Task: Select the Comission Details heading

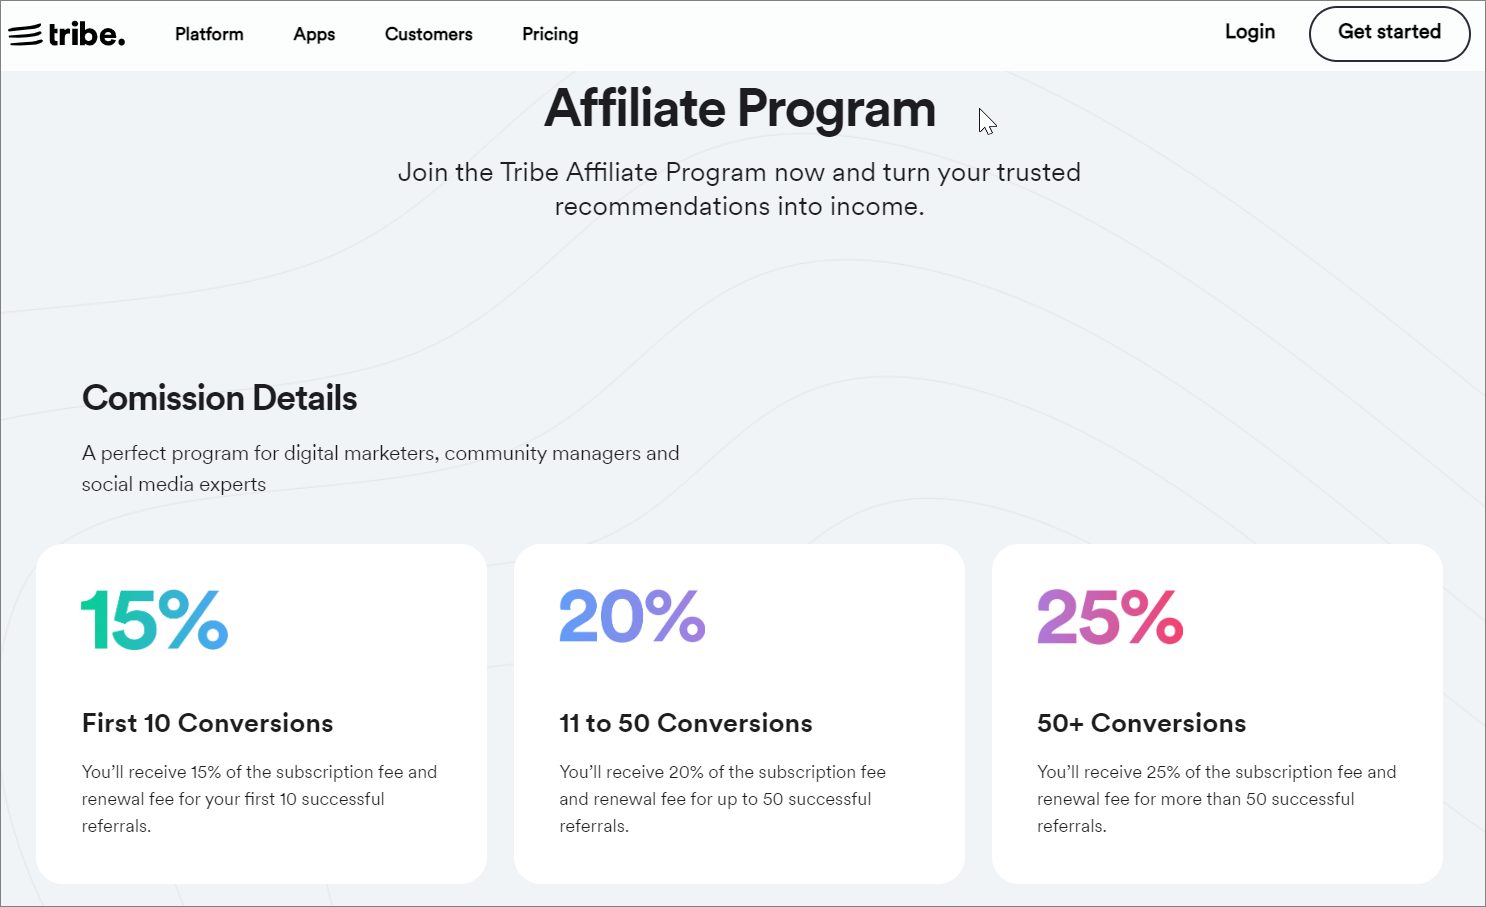Action: coord(220,398)
